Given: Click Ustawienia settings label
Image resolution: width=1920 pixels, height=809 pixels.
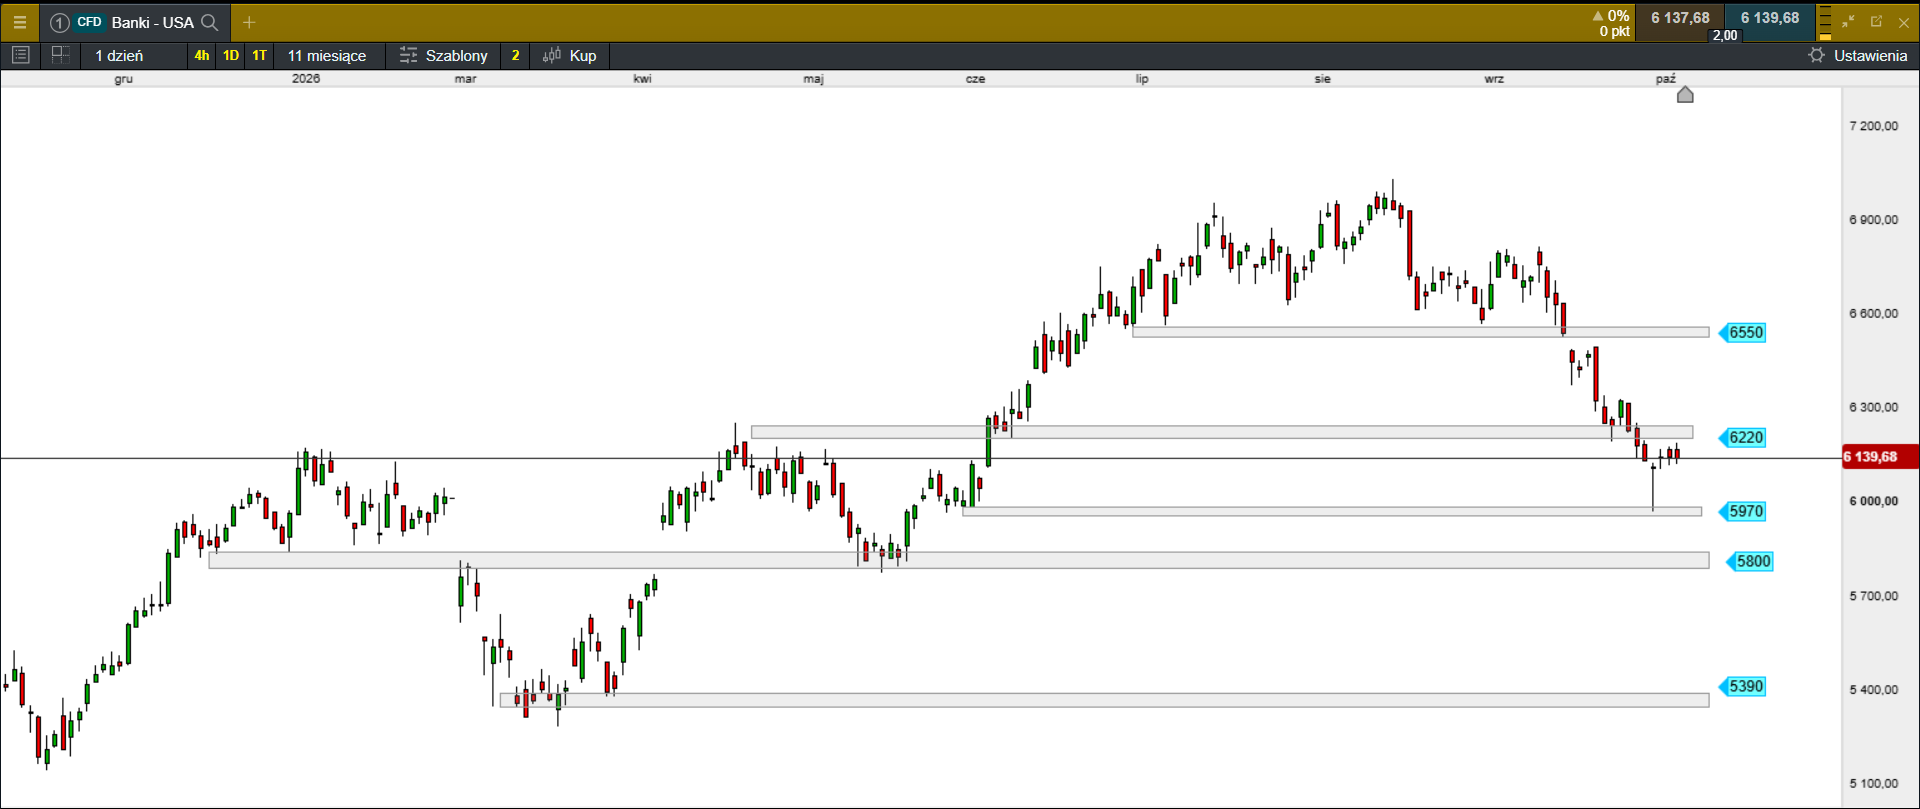Looking at the screenshot, I should click(1870, 55).
